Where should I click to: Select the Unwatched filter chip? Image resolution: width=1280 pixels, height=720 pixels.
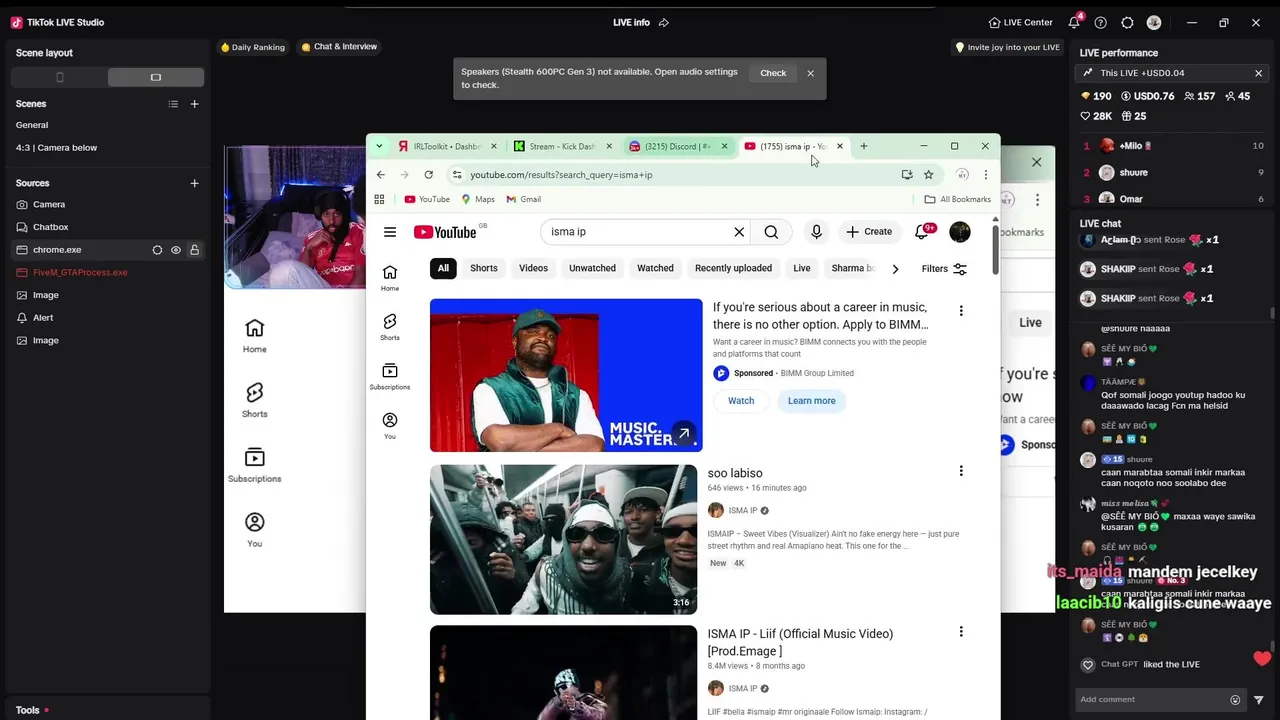pos(592,268)
